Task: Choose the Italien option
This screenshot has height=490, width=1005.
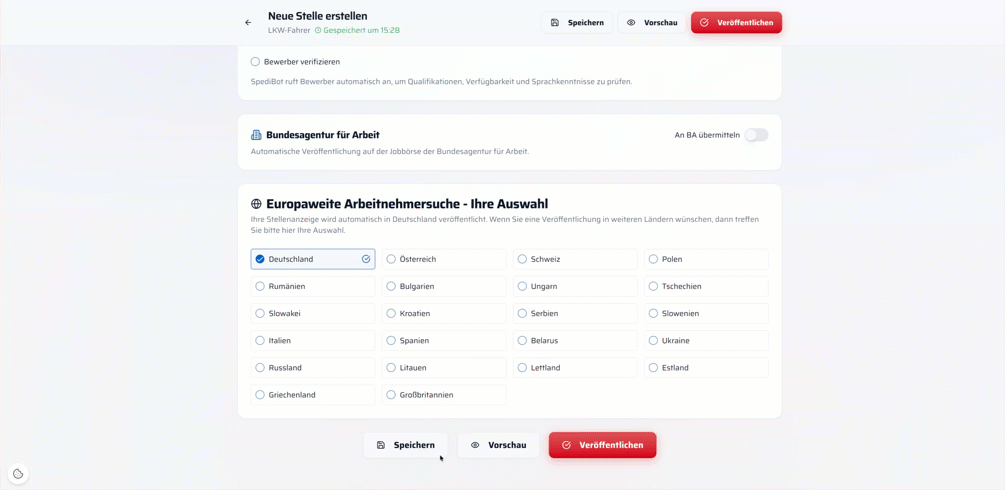Action: coord(313,341)
